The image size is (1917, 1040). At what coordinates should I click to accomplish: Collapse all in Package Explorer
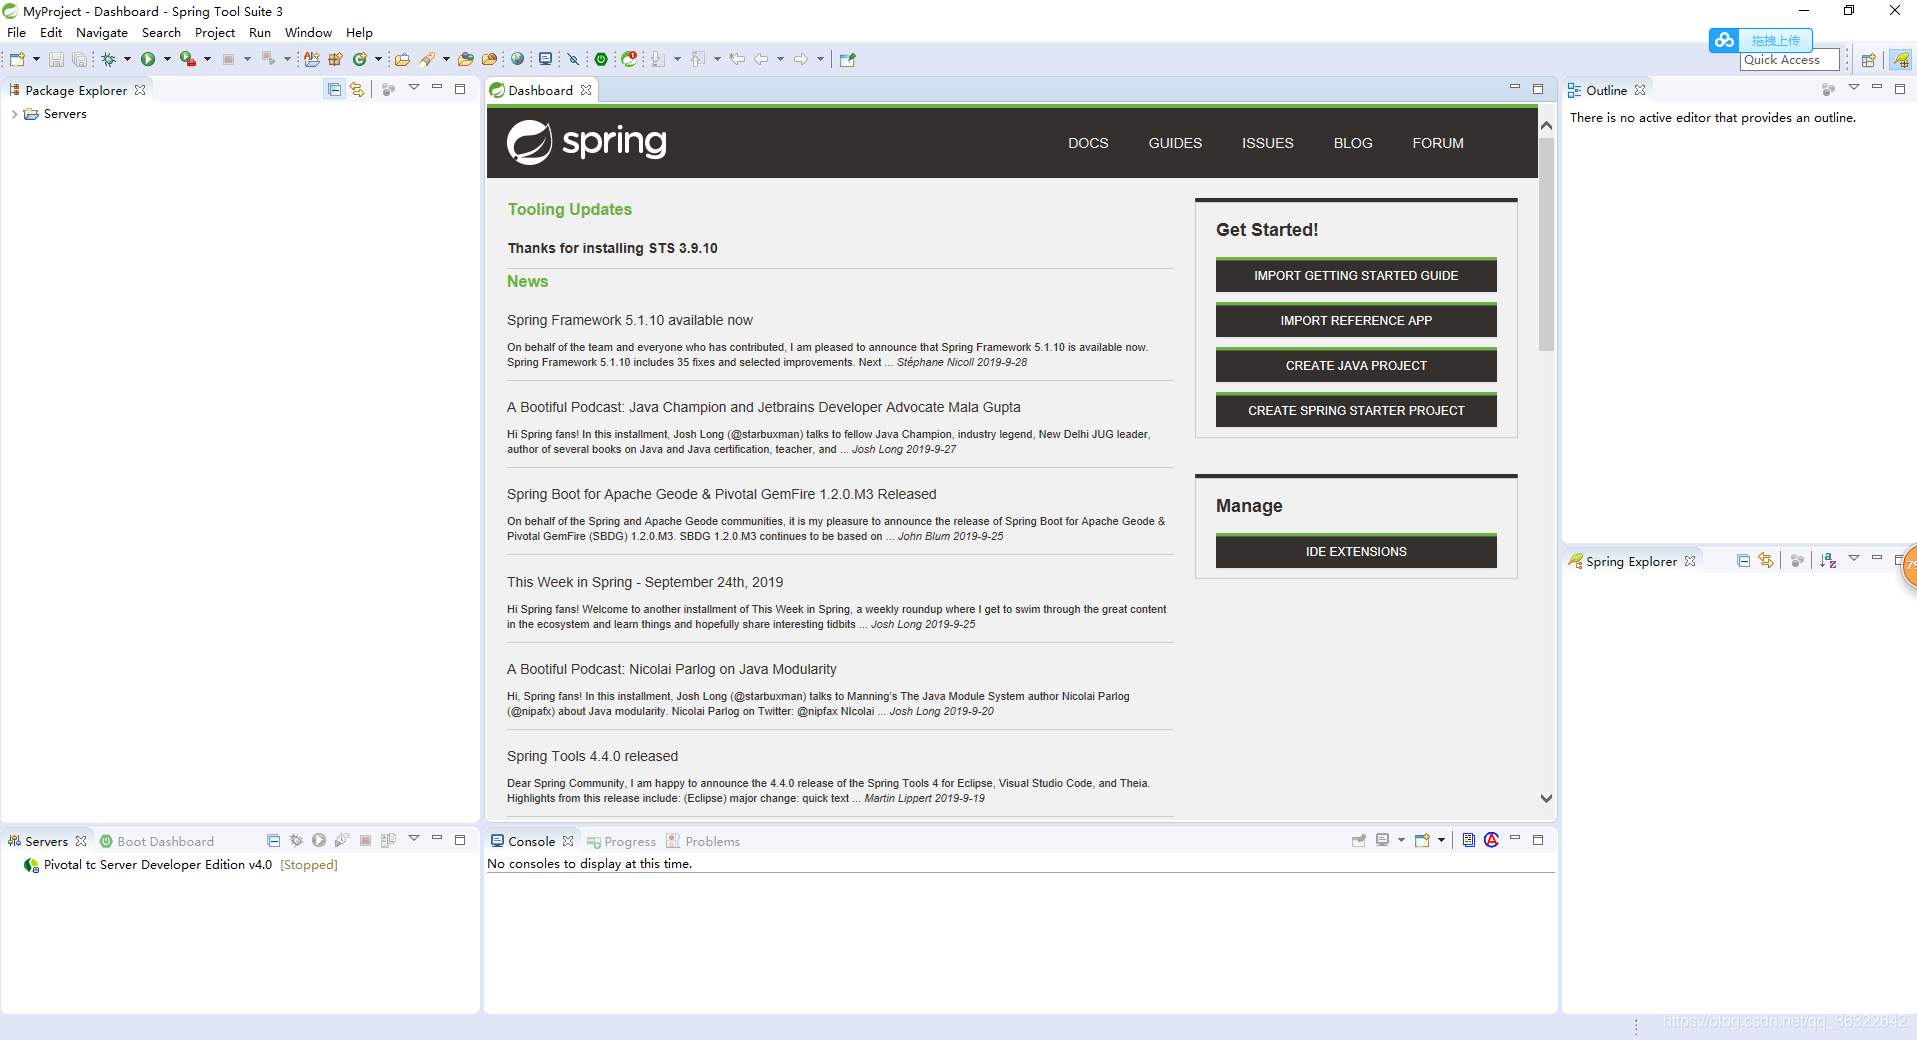click(x=334, y=89)
